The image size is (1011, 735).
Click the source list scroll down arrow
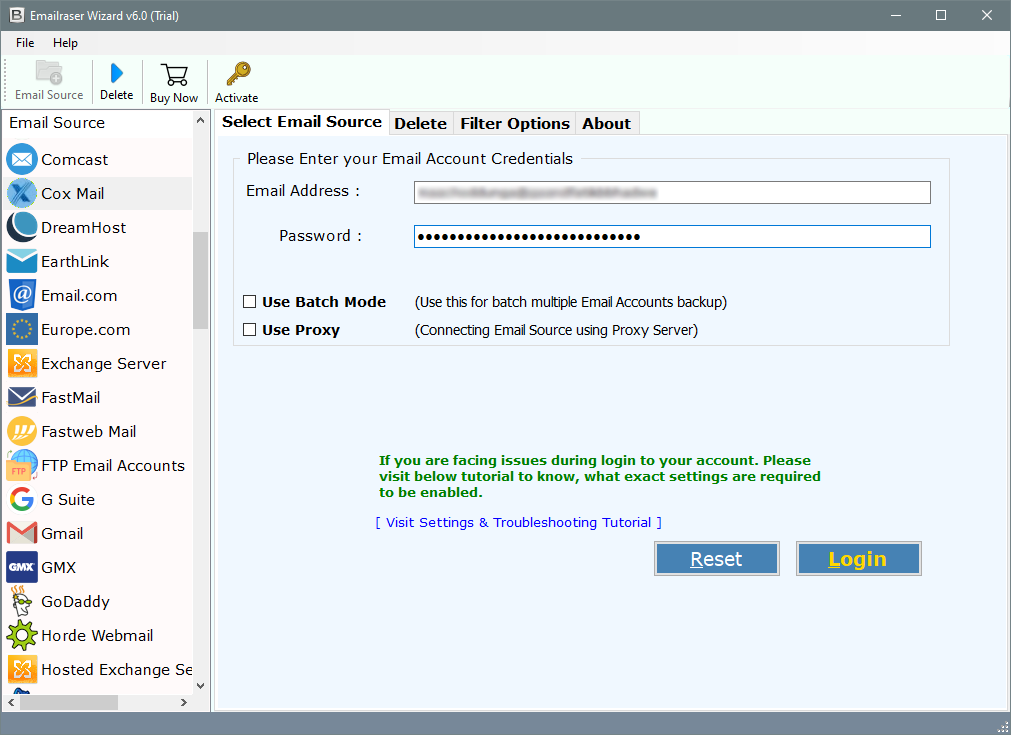201,686
